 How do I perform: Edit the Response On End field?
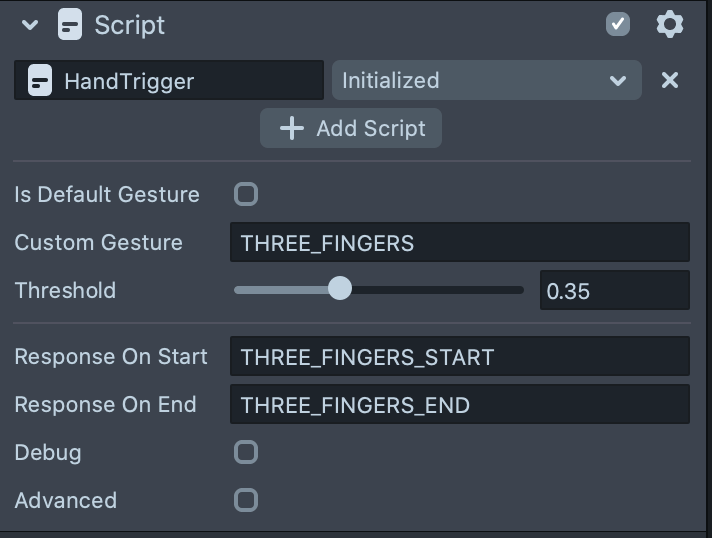(459, 405)
